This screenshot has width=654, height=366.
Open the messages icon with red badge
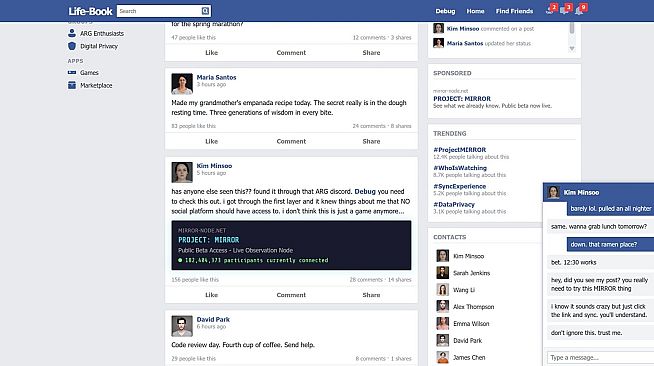pos(564,10)
